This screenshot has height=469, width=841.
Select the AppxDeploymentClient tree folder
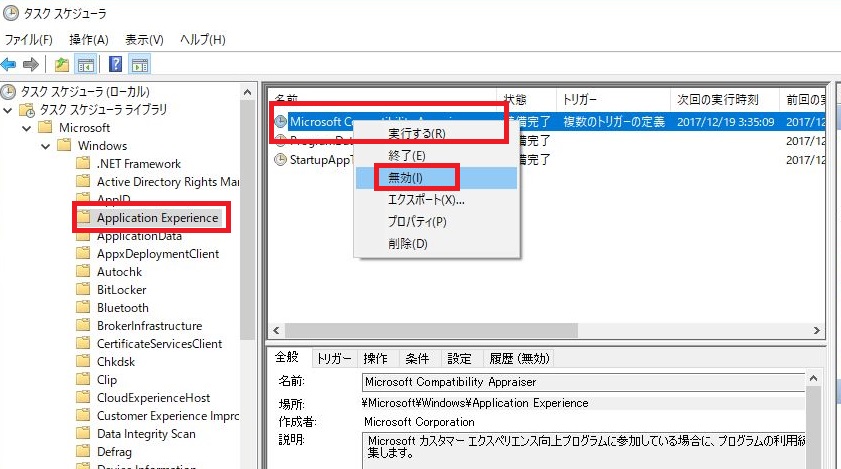tap(158, 254)
